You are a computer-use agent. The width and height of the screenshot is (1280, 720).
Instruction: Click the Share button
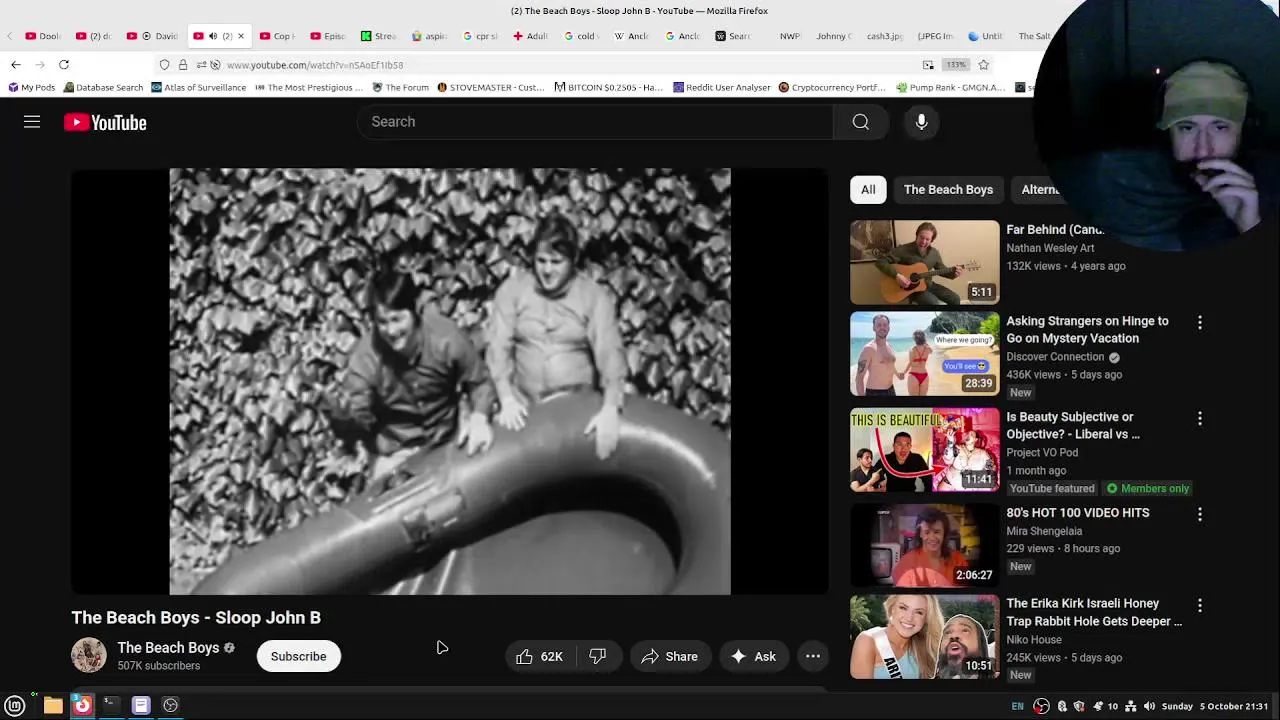point(669,656)
